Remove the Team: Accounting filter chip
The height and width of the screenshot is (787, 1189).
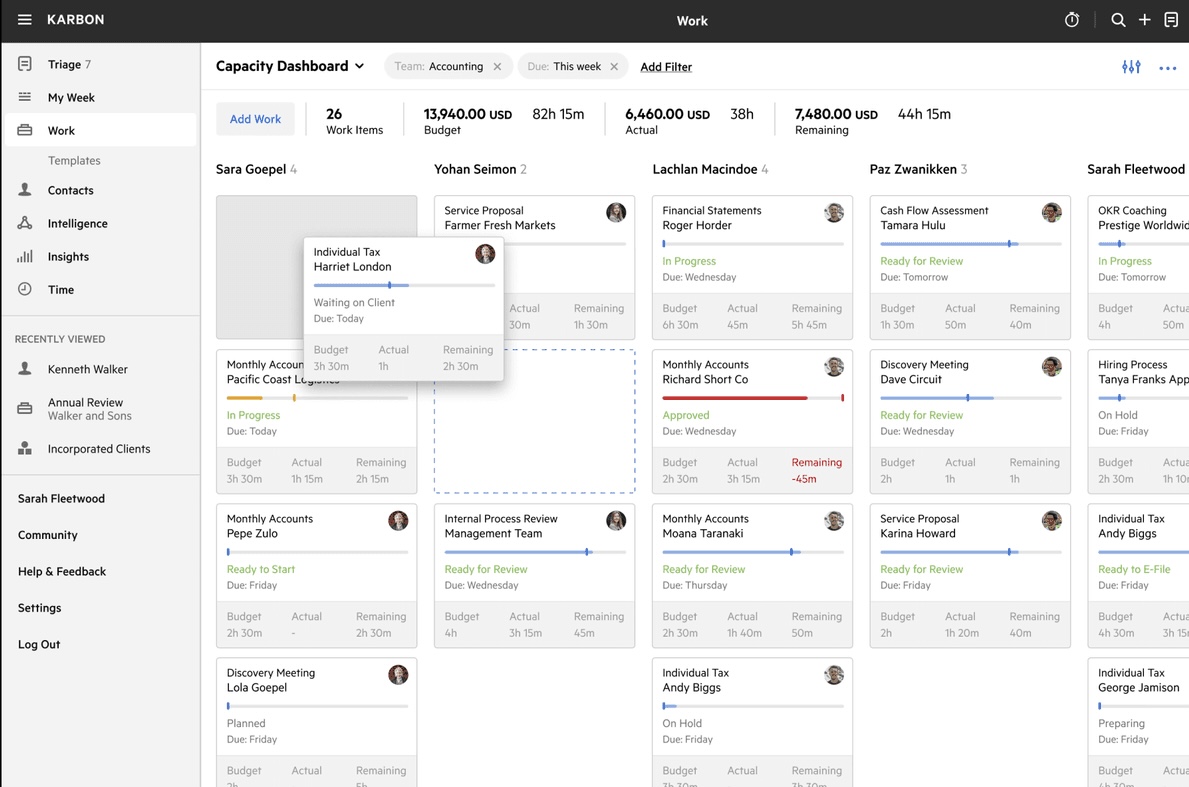497,66
